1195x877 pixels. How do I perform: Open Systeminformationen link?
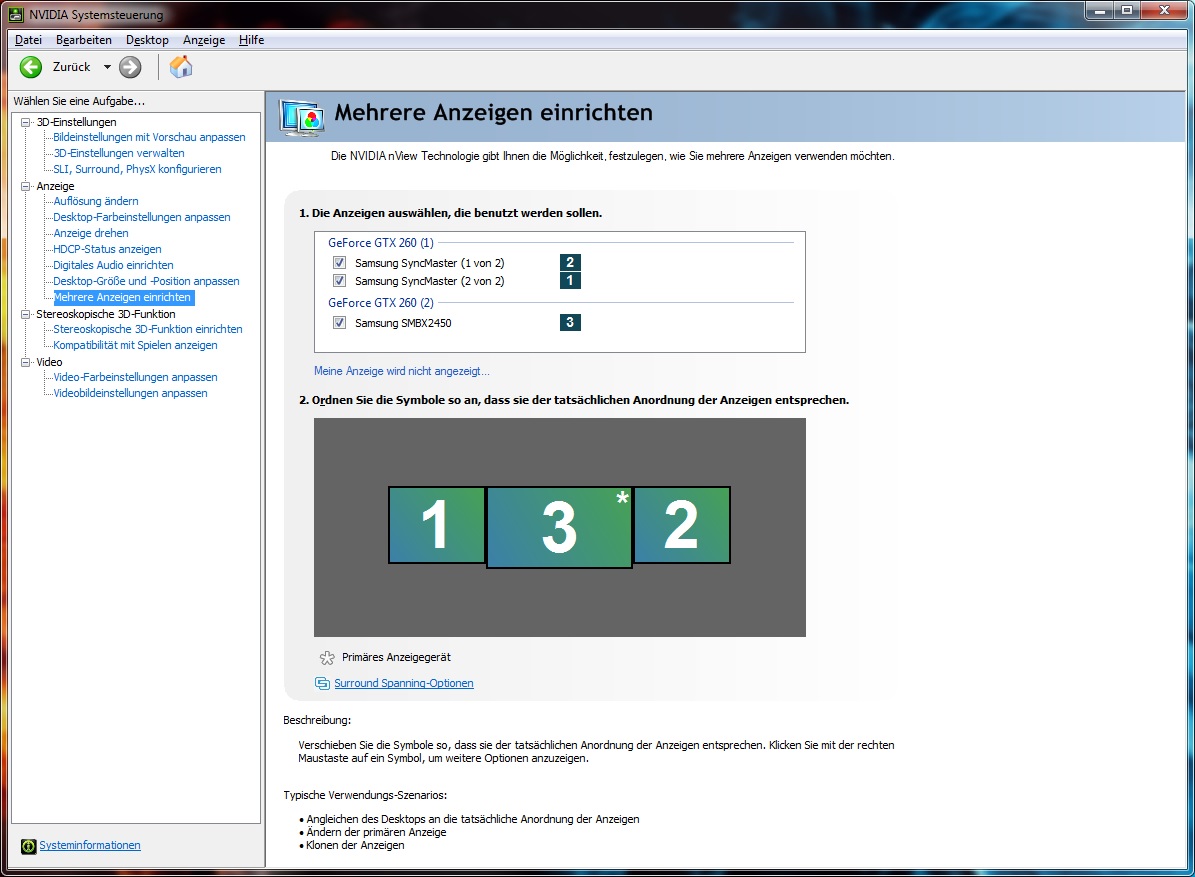tap(90, 845)
